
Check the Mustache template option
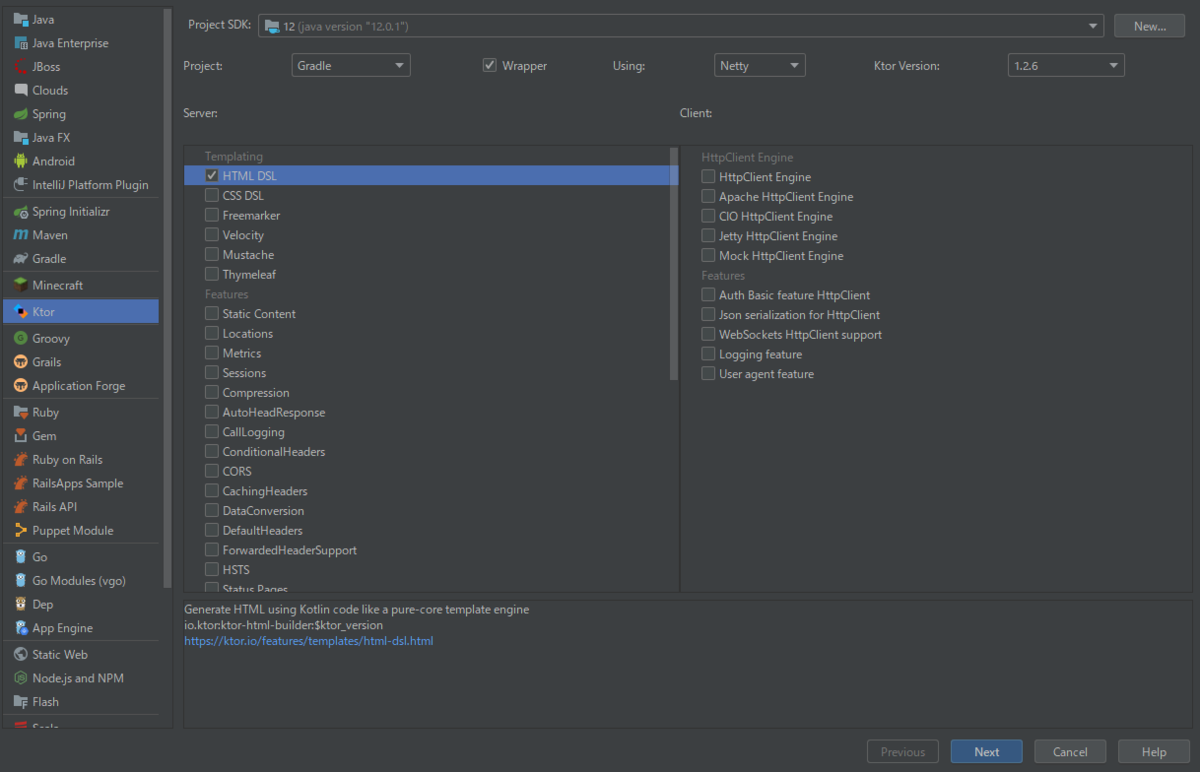click(x=212, y=255)
